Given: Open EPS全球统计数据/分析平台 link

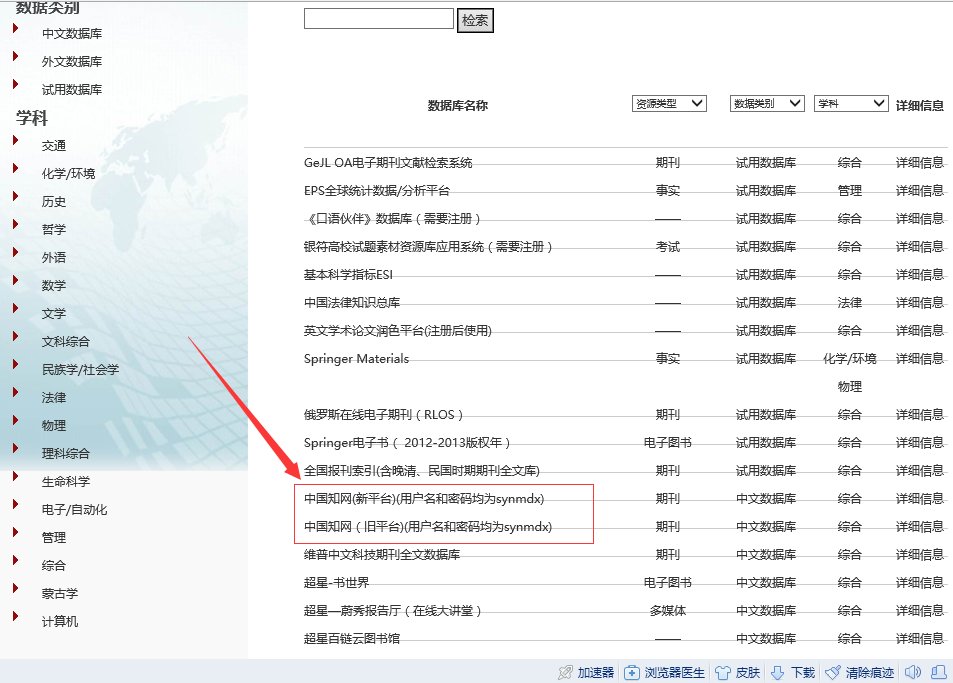Looking at the screenshot, I should click(377, 190).
